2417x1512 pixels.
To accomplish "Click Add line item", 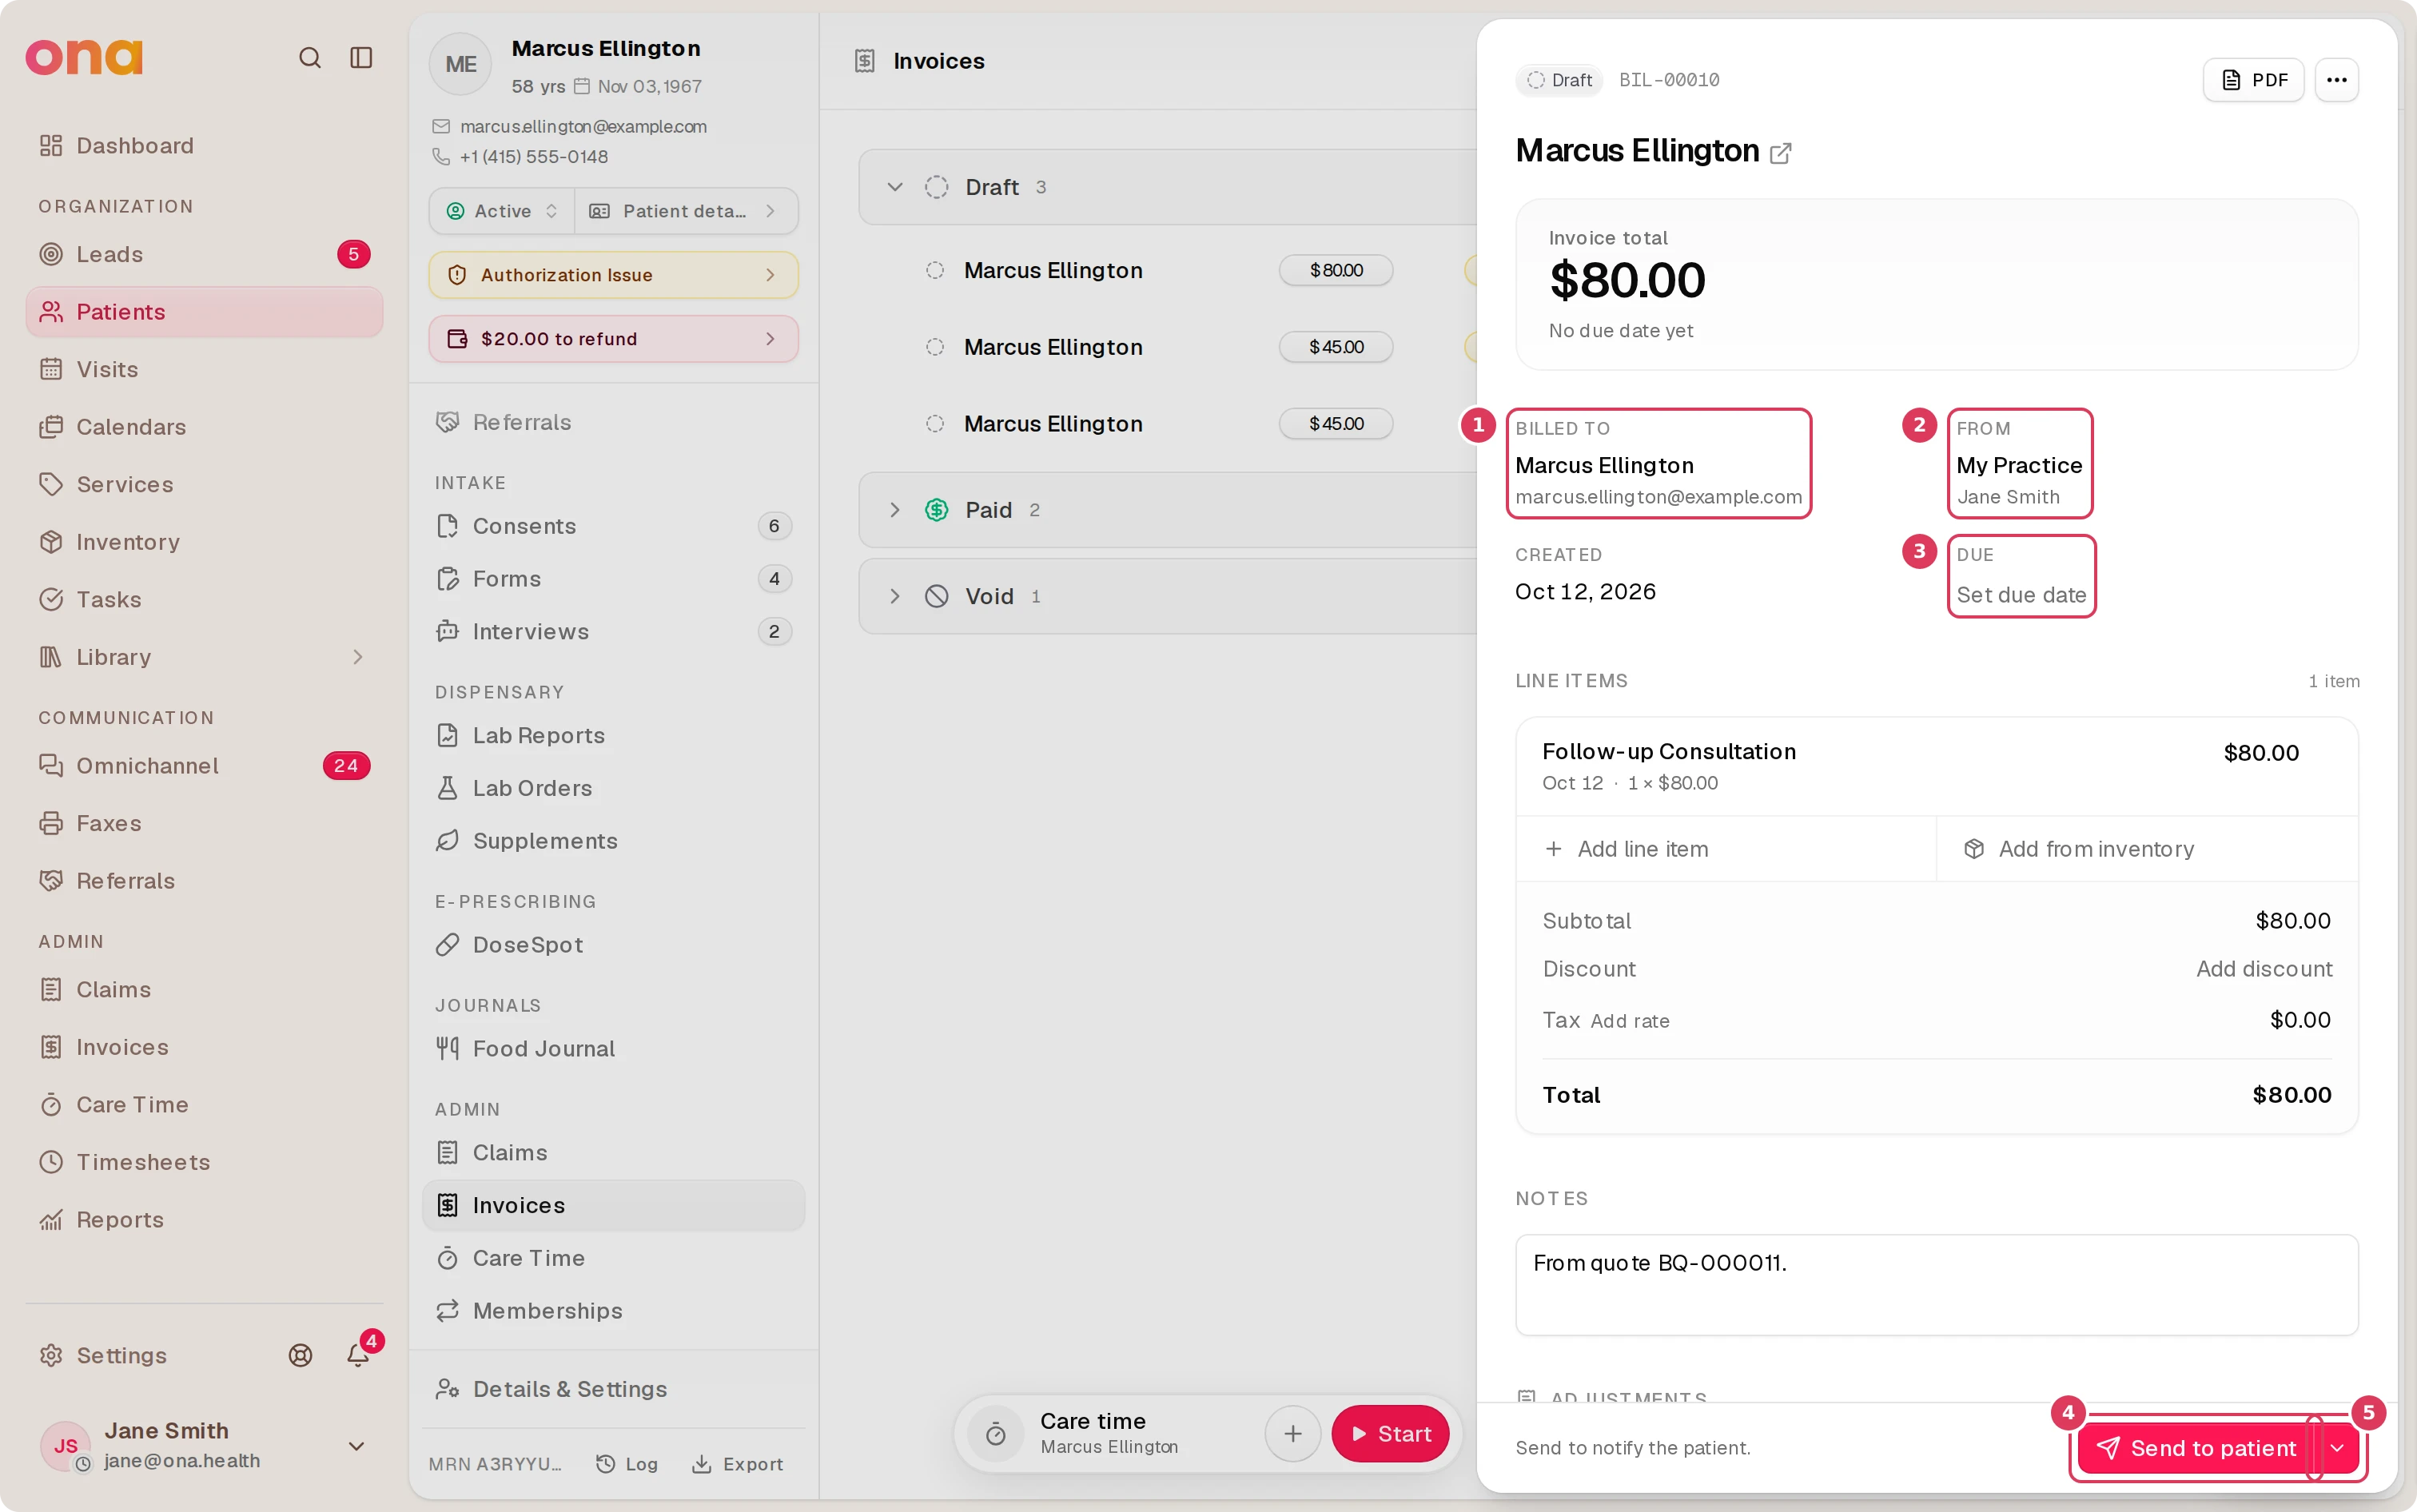I will [1726, 849].
